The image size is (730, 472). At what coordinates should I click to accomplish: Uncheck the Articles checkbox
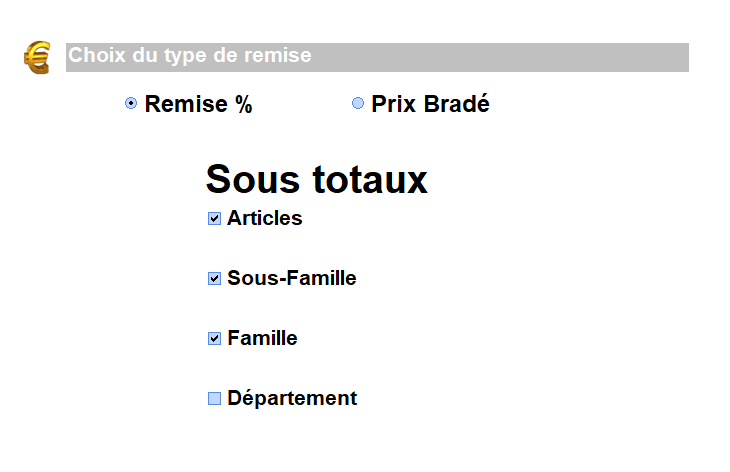(x=214, y=218)
